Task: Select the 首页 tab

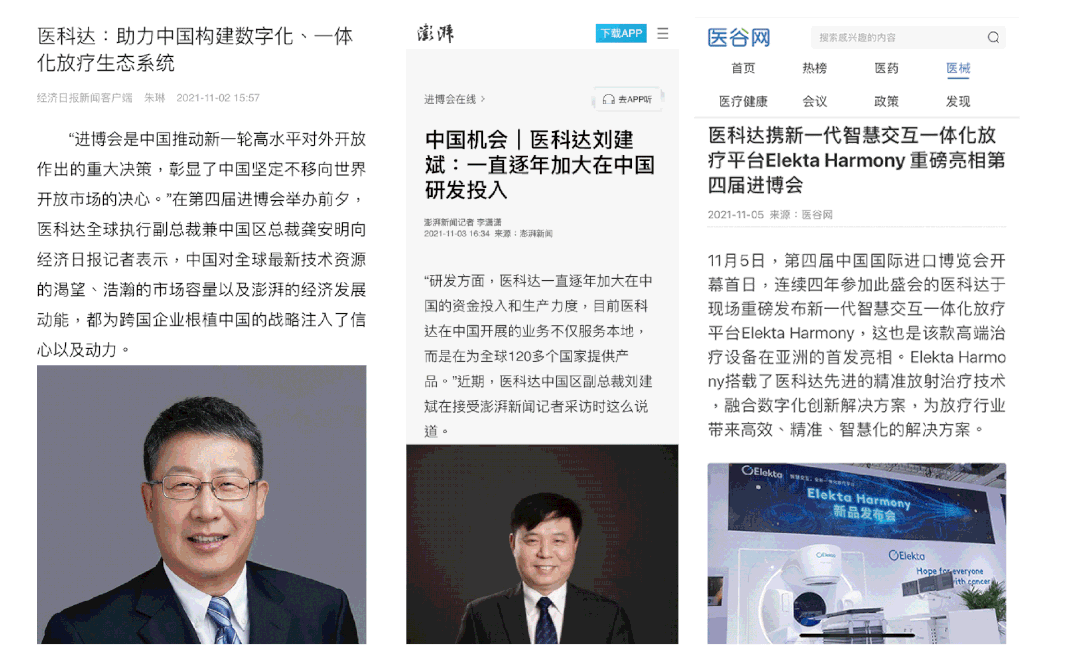Action: 742,68
